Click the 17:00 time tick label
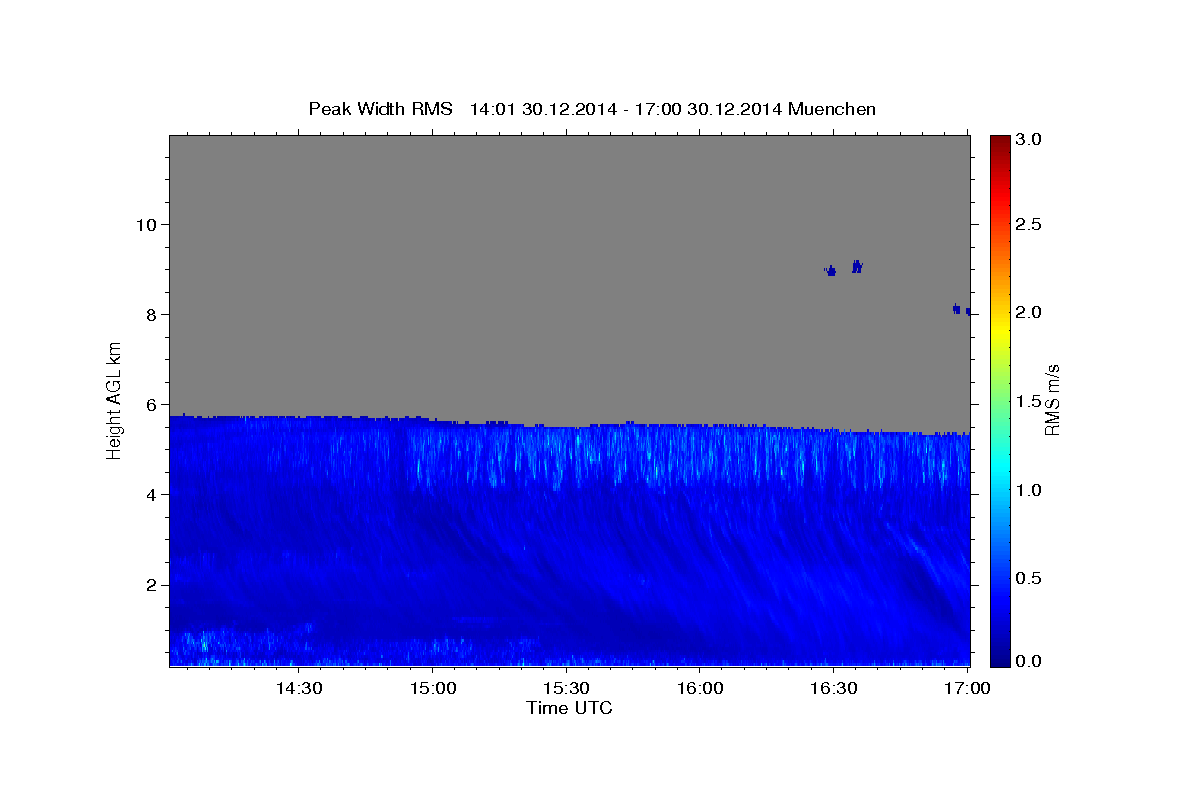This screenshot has height=800, width=1200. click(x=967, y=688)
